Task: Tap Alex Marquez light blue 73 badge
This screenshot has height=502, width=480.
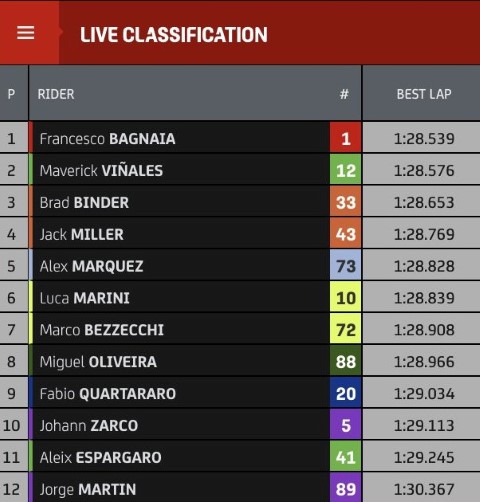Action: click(x=345, y=265)
